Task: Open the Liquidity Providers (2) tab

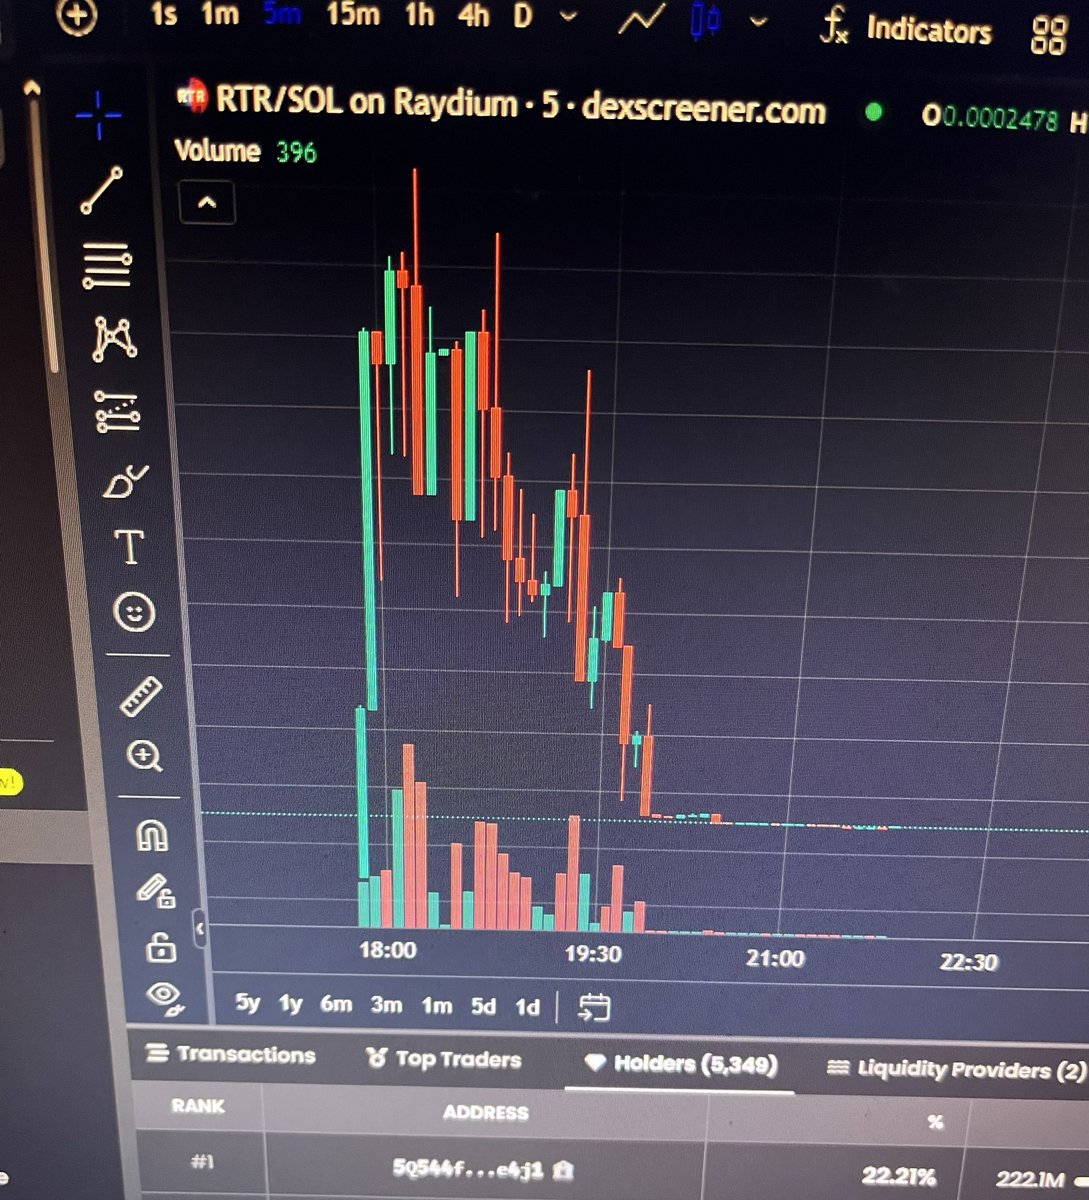Action: tap(957, 1069)
